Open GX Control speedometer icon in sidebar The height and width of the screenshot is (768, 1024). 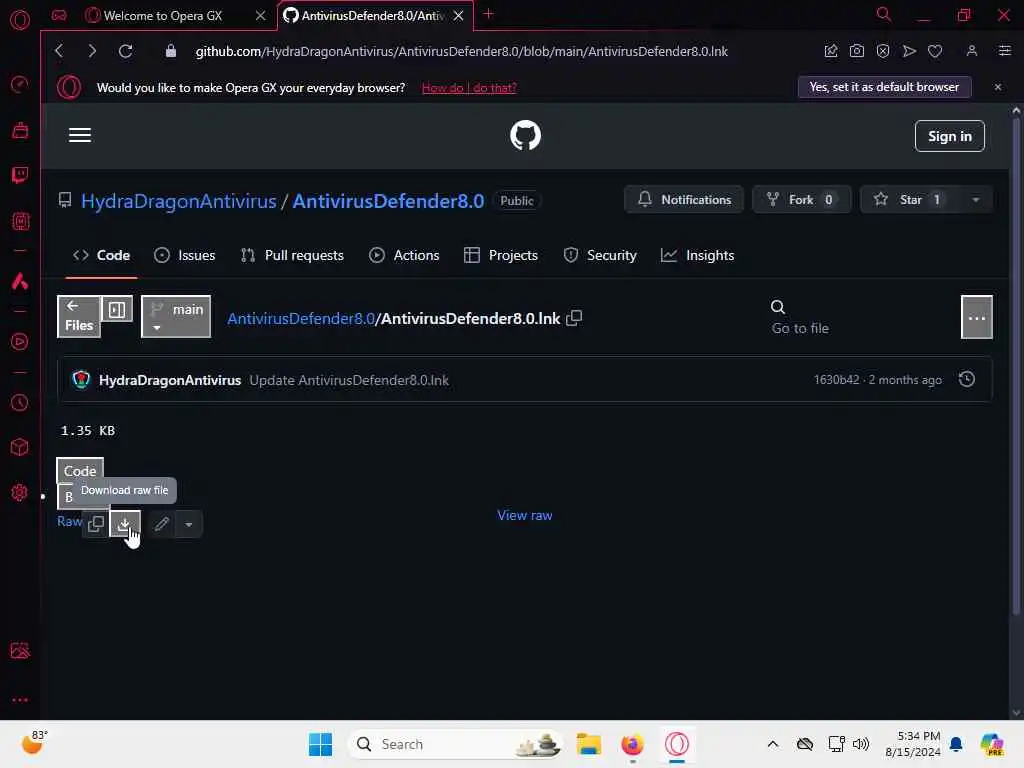20,84
